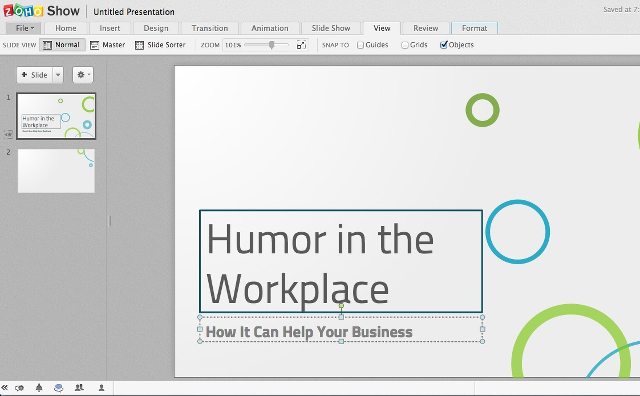Select the Normal slide view icon
Viewport: 640px width, 396px height.
pos(47,45)
